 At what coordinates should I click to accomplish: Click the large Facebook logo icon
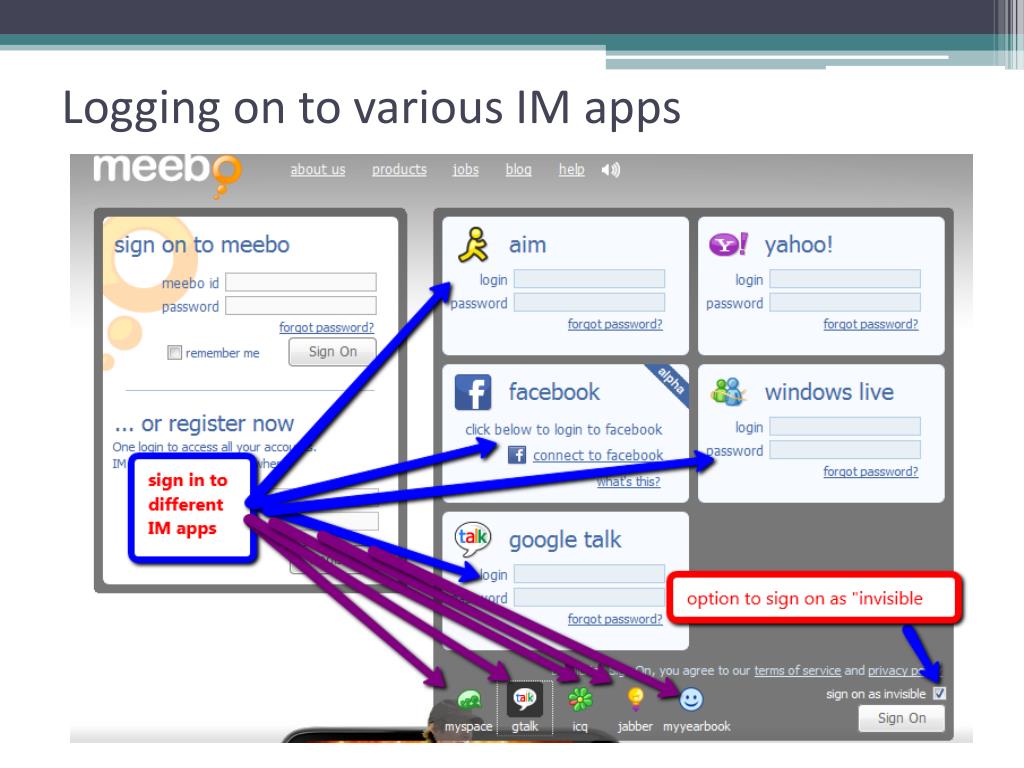pyautogui.click(x=473, y=392)
